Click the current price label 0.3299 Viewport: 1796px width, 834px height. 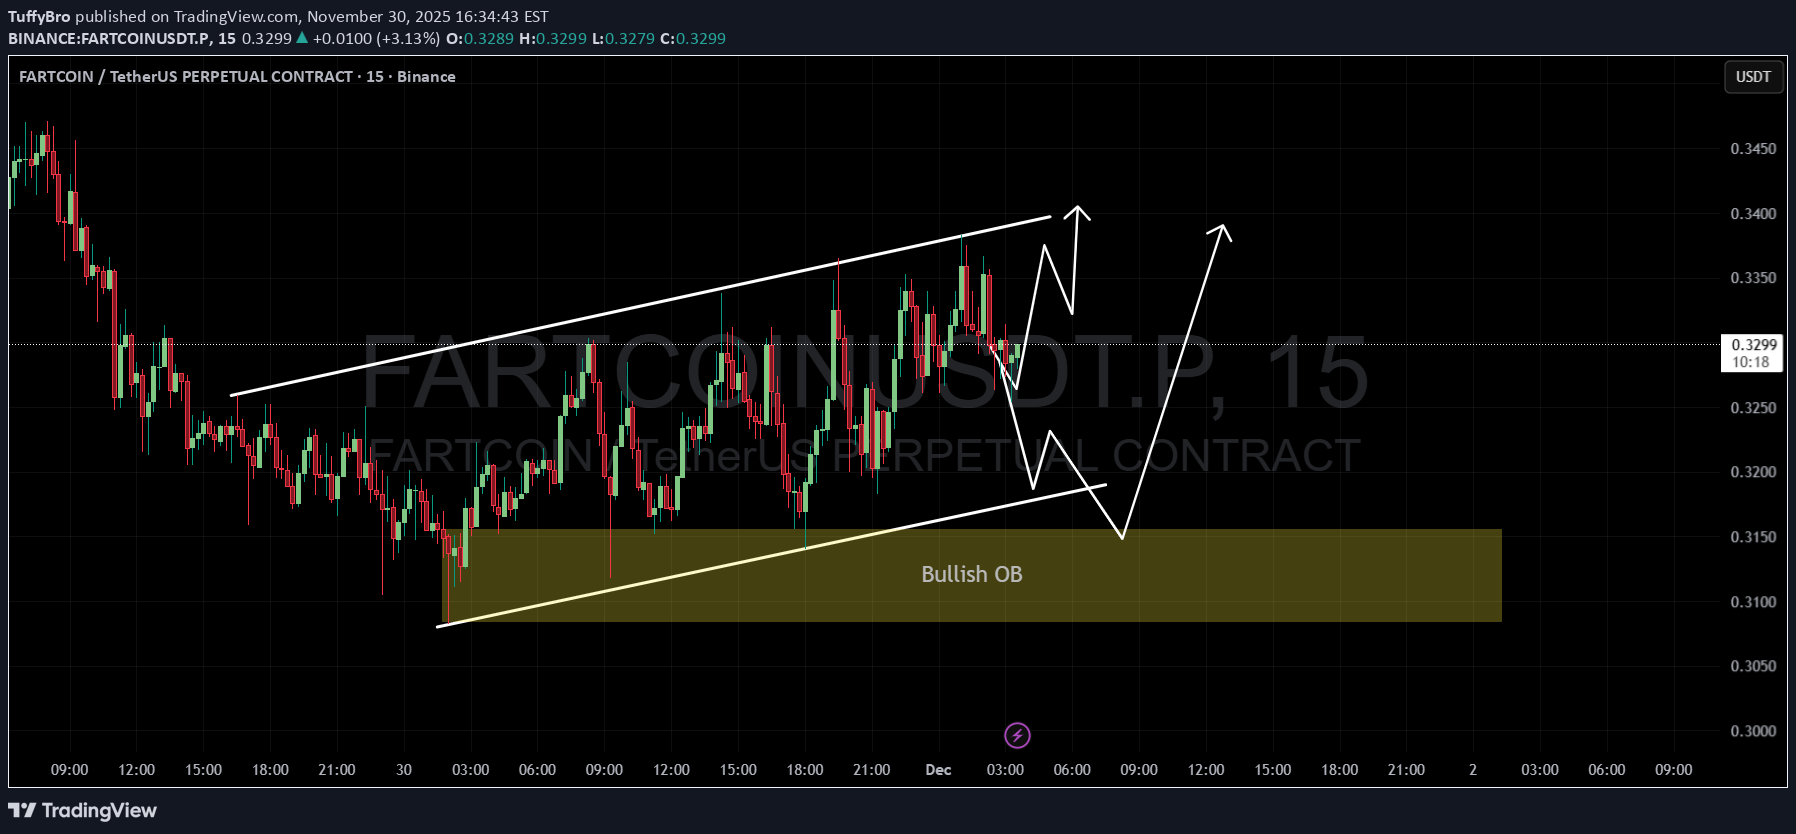point(1753,345)
